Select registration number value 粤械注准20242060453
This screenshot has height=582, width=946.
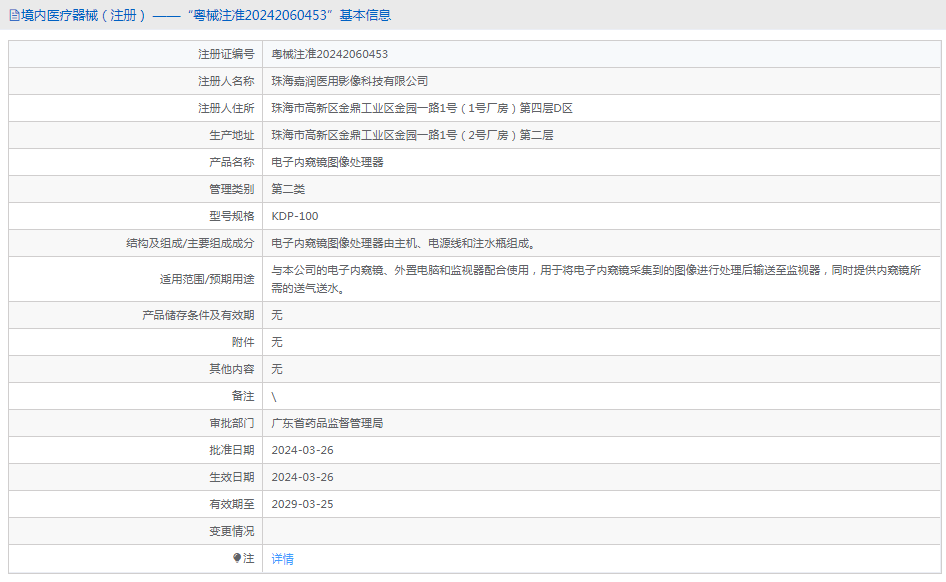329,54
